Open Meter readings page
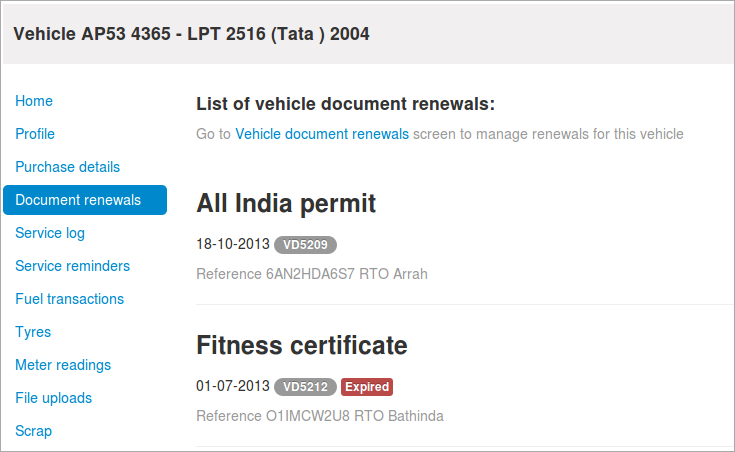 click(63, 365)
